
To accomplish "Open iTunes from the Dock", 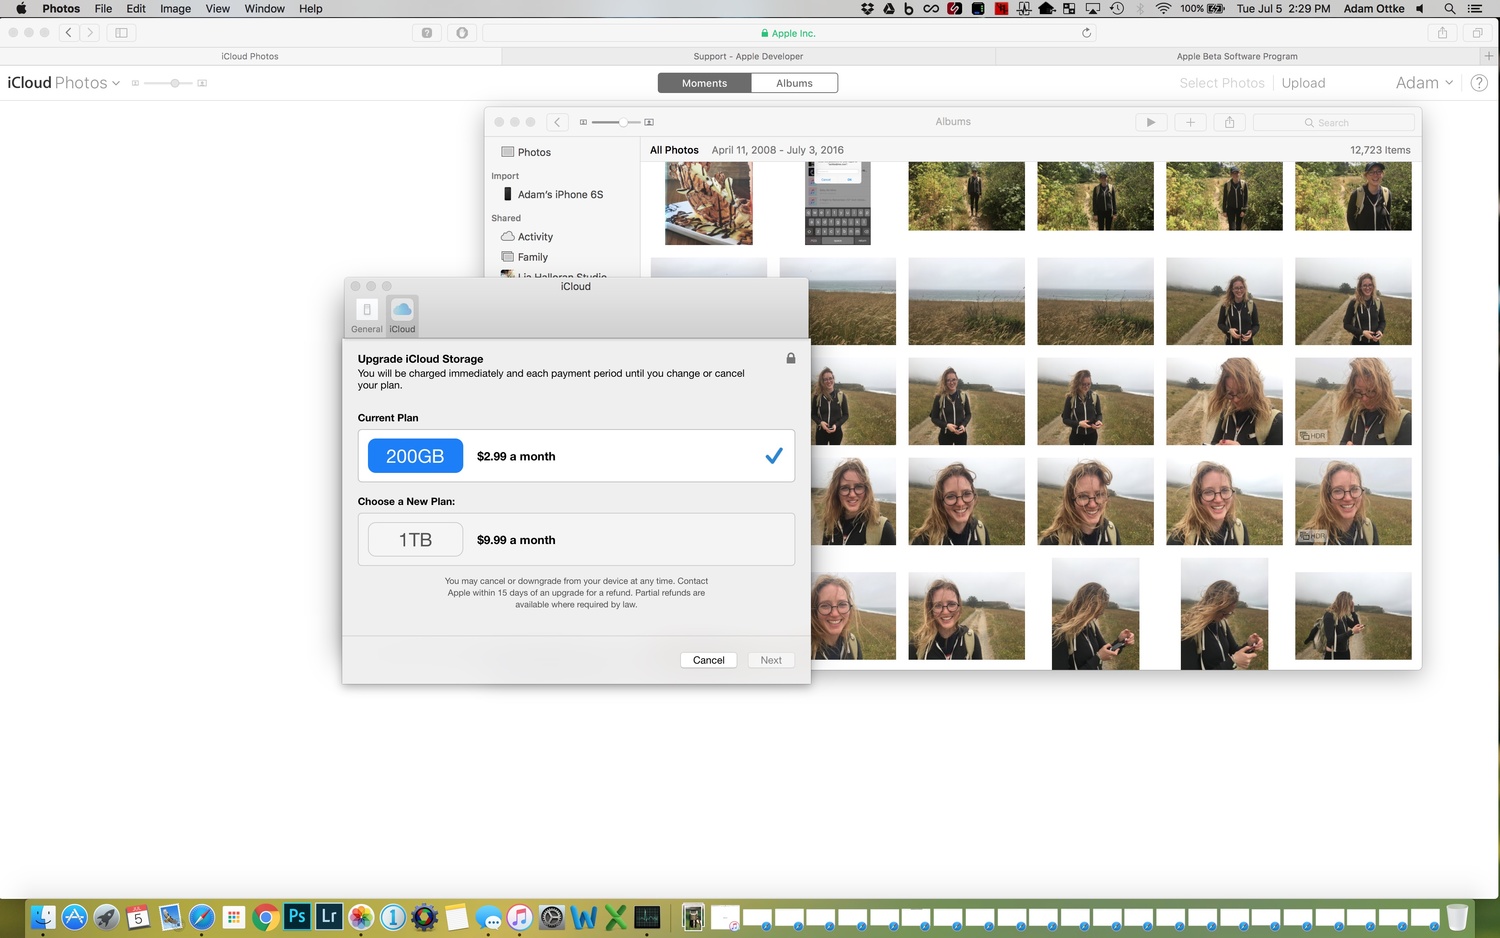I will (520, 916).
